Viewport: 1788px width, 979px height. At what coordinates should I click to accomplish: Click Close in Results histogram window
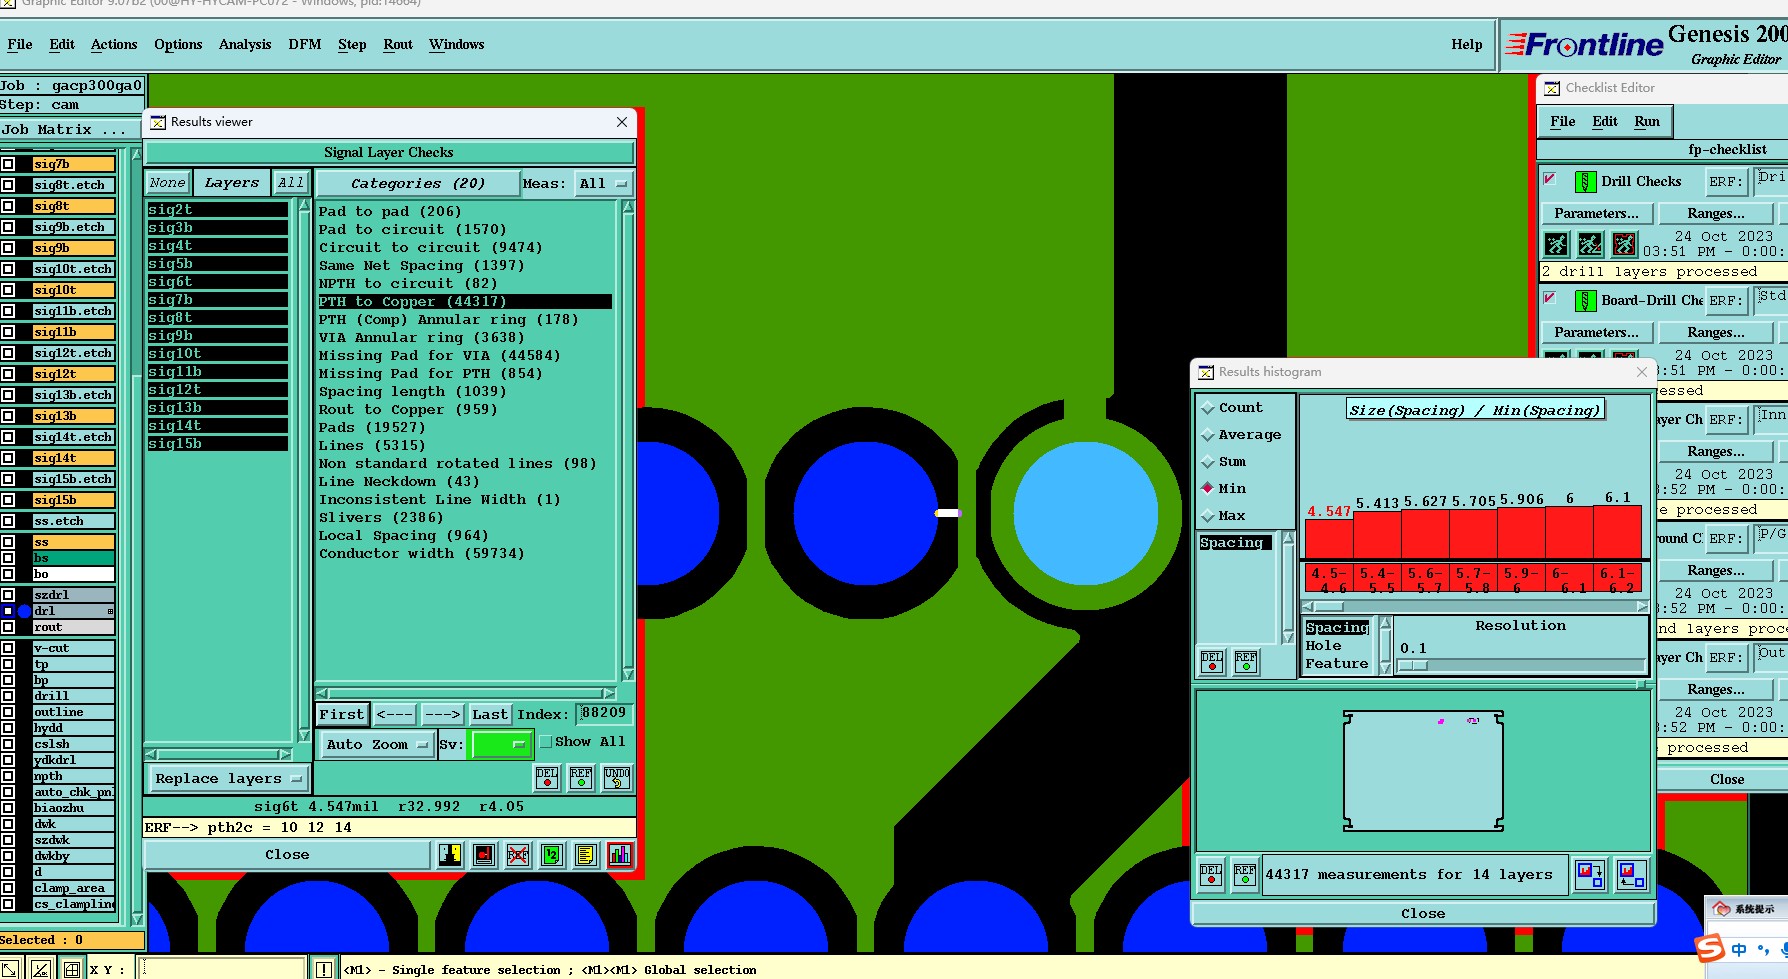coord(1423,914)
